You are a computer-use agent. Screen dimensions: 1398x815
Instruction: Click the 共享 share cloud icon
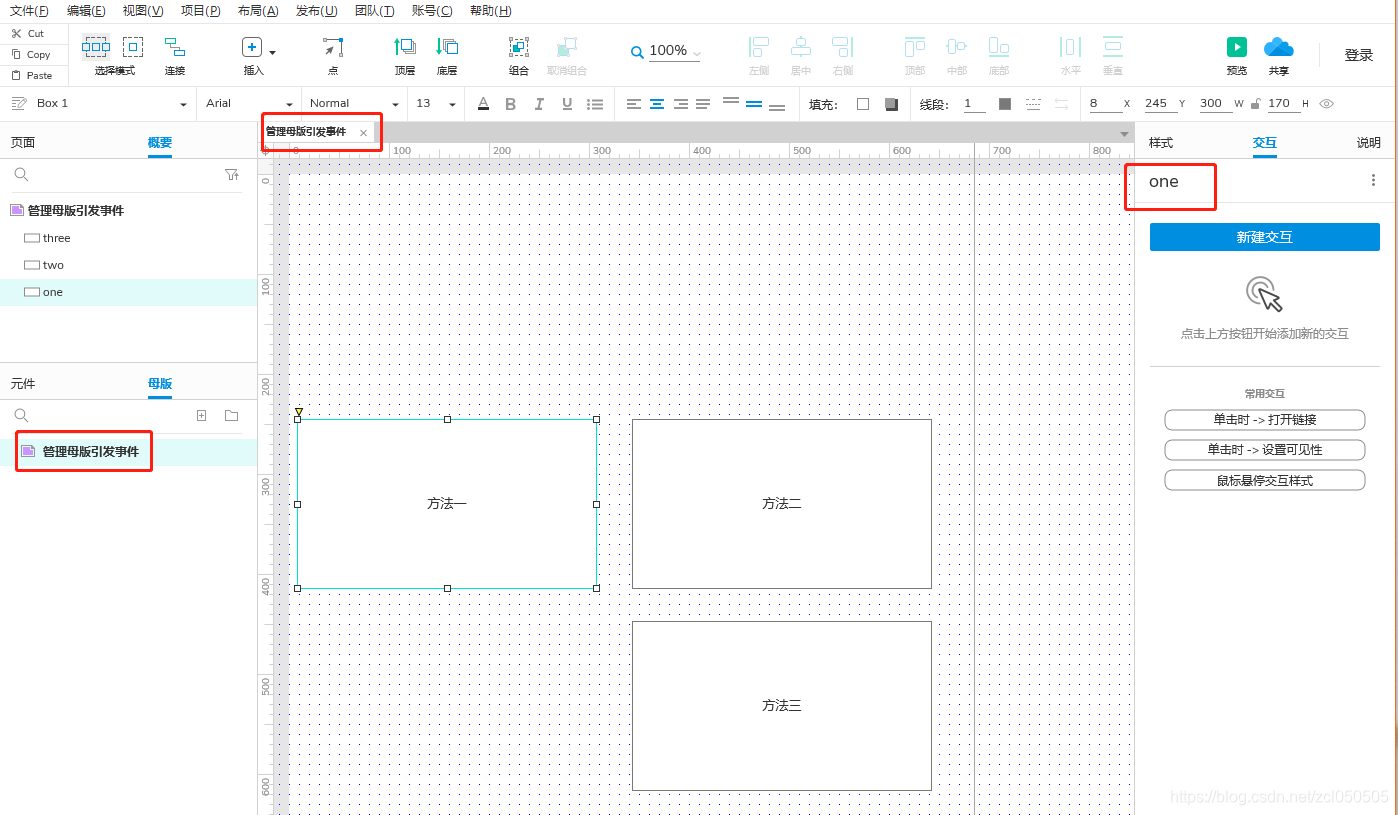coord(1279,46)
